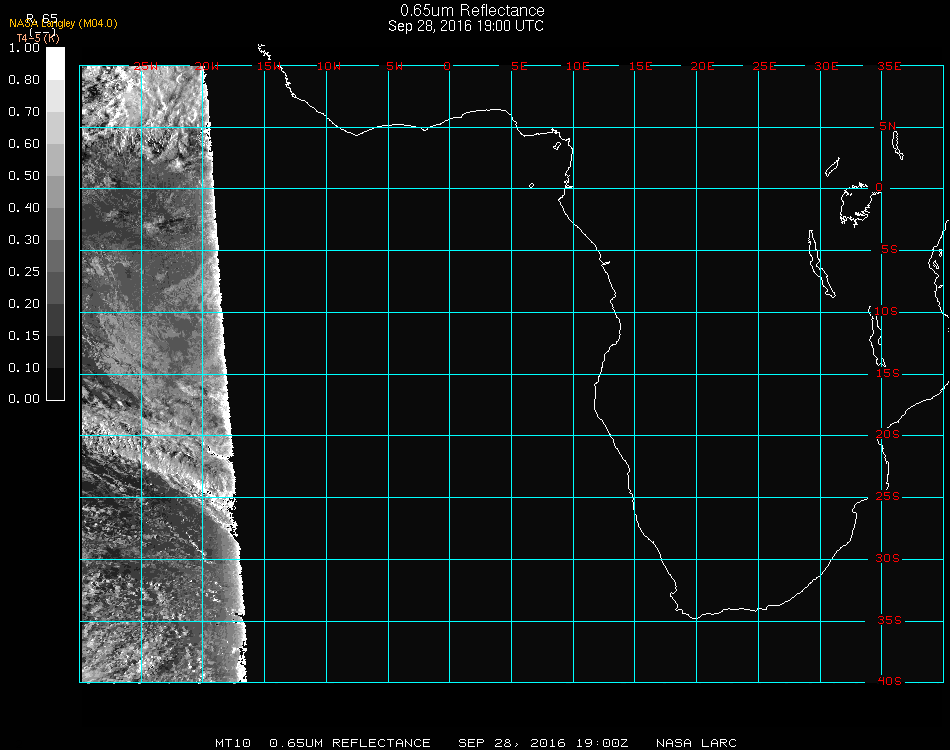Click the Sep 28, 2016 19:00 UTC timestamp

tap(466, 26)
